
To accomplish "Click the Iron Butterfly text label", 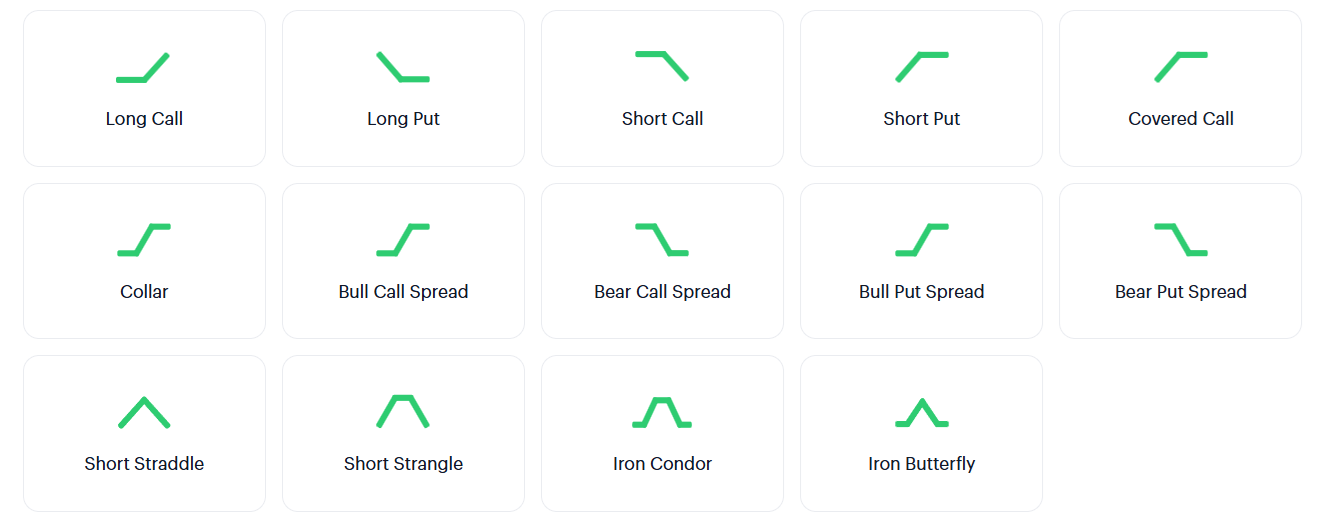I will (922, 464).
